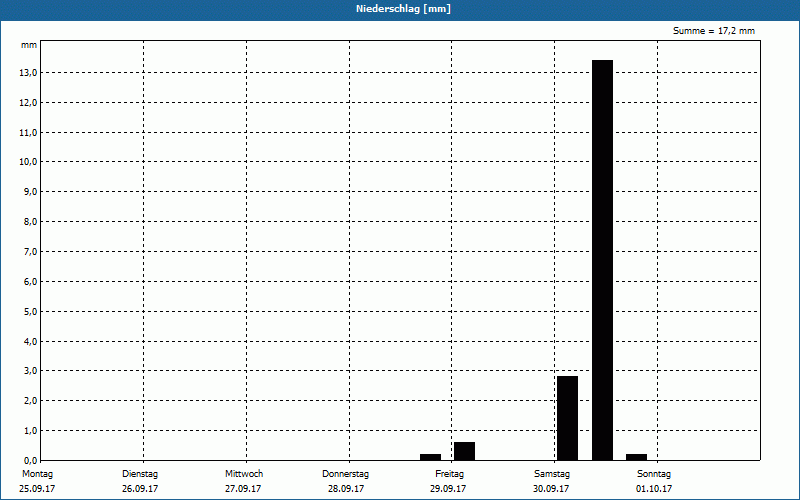Click the 3,0 y-axis value
Screen dimensions: 800x500
(x=30, y=371)
